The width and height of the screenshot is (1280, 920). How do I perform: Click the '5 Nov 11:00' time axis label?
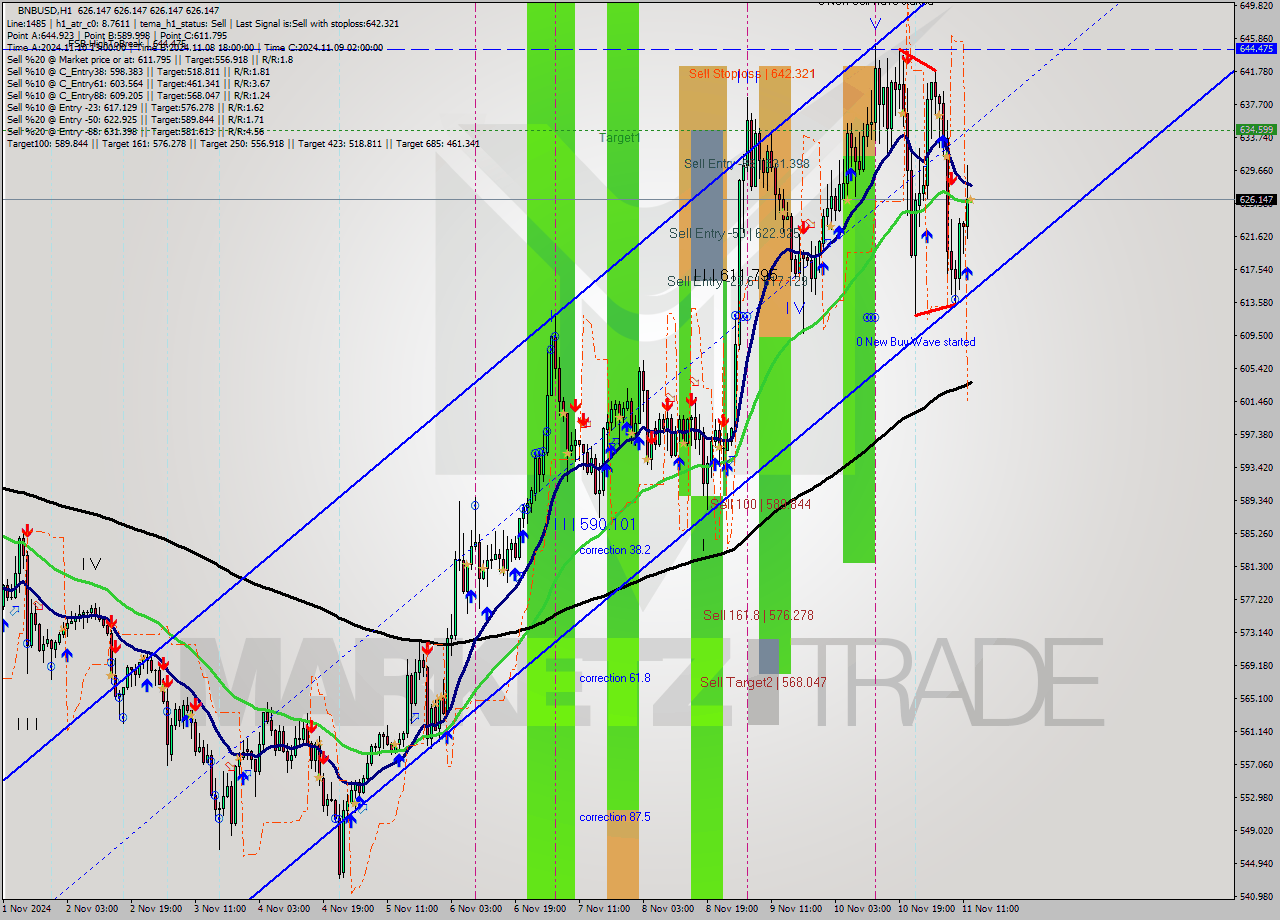(x=412, y=910)
